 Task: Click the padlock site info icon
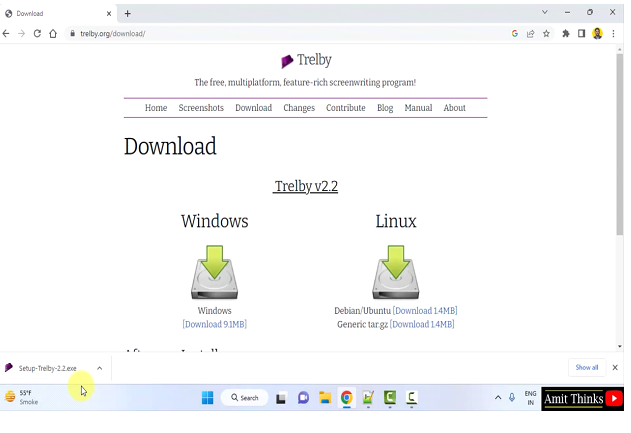pos(72,34)
